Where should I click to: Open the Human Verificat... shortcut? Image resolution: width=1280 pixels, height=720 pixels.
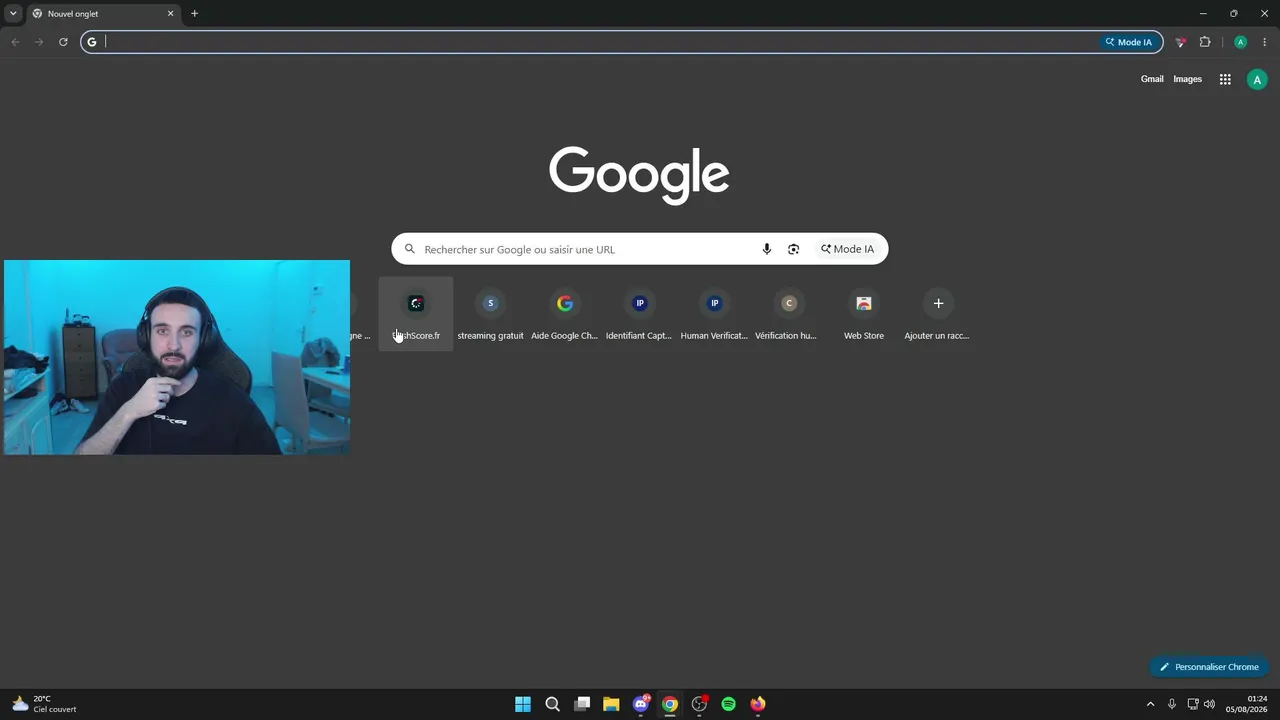click(x=714, y=313)
